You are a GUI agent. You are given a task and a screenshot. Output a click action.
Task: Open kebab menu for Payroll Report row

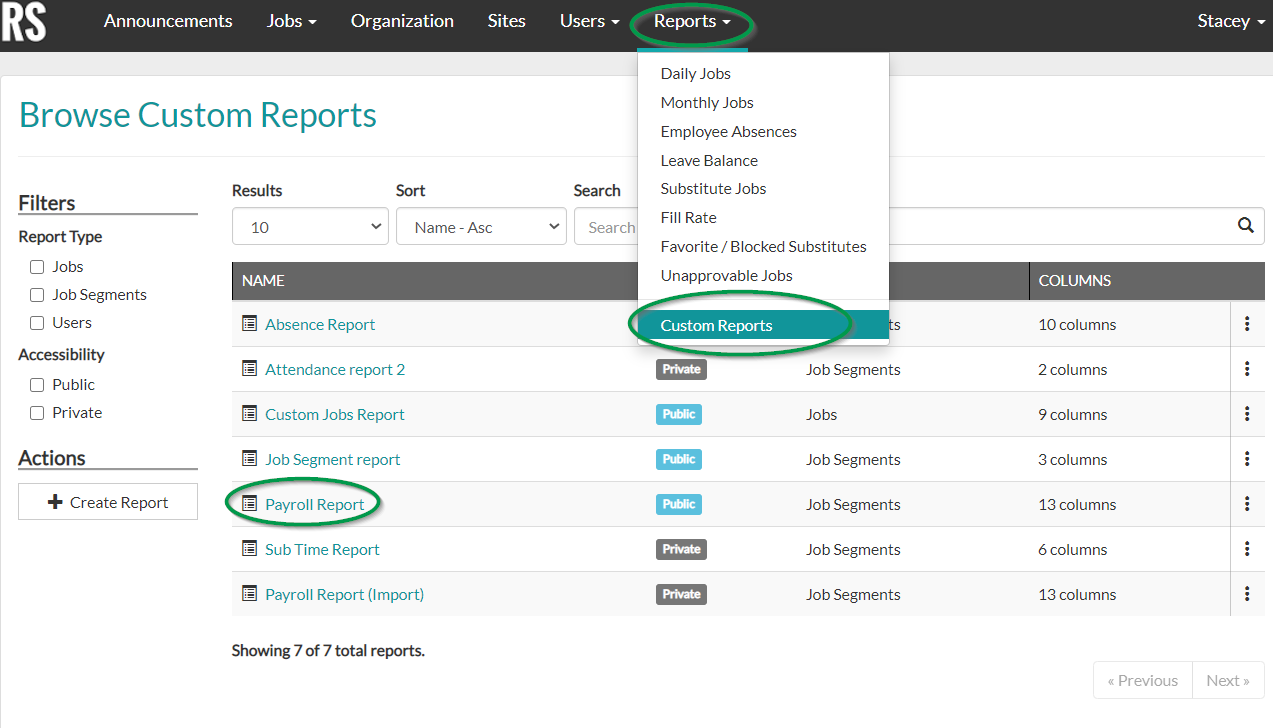pos(1247,504)
